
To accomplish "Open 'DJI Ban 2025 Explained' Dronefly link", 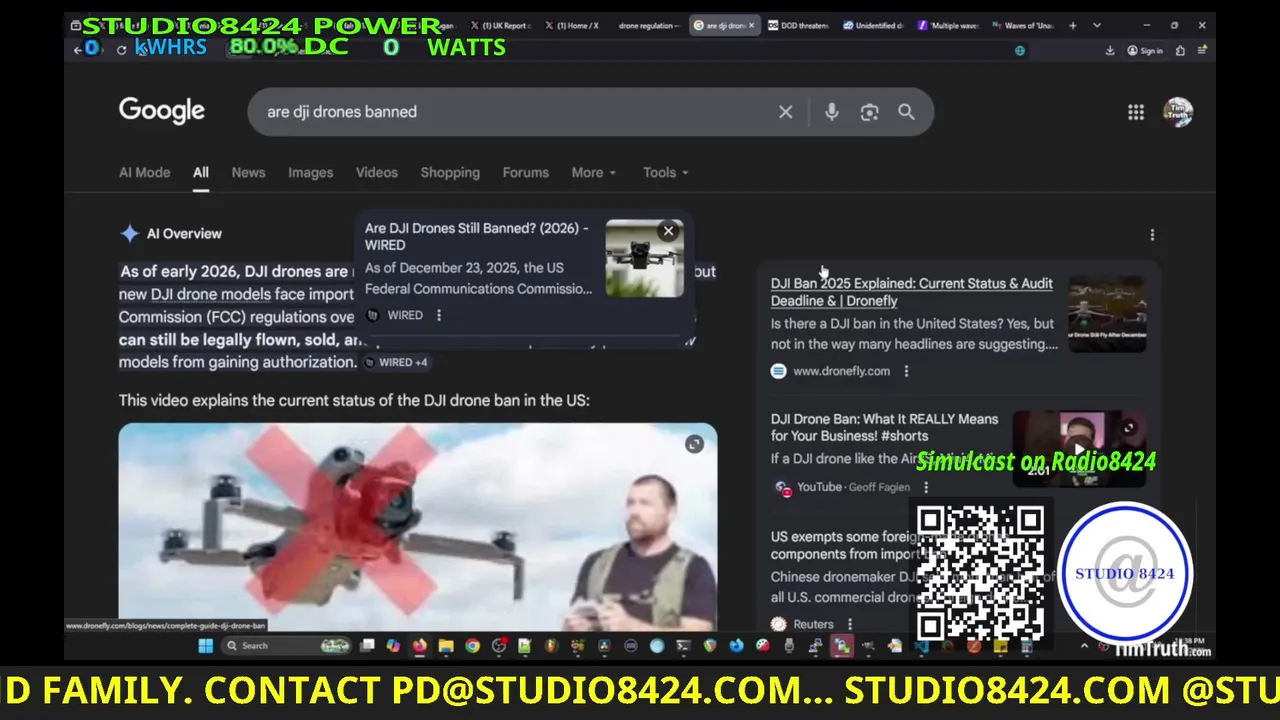I will tap(911, 292).
